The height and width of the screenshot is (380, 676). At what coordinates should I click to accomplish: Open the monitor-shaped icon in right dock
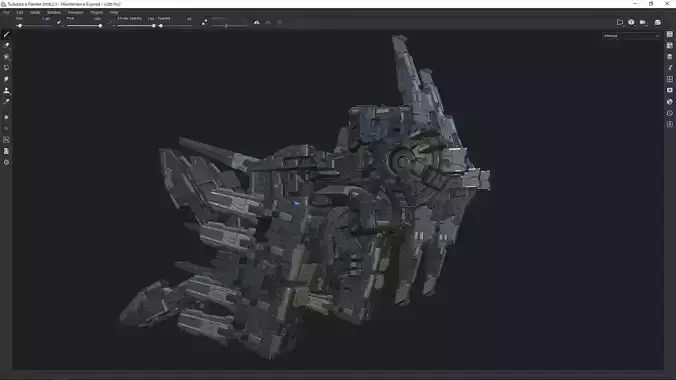pyautogui.click(x=670, y=91)
